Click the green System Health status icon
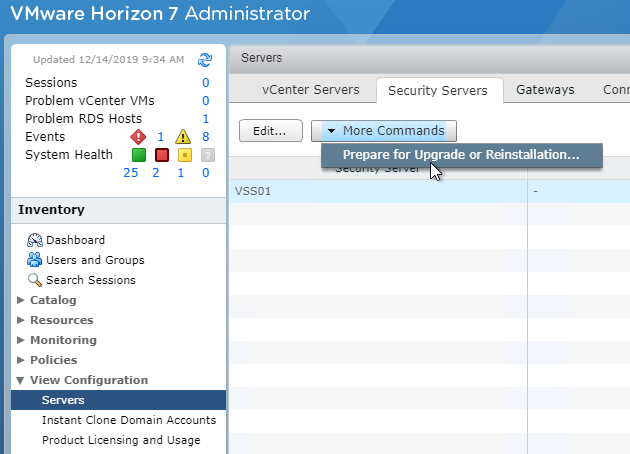The image size is (630, 454). (x=139, y=155)
